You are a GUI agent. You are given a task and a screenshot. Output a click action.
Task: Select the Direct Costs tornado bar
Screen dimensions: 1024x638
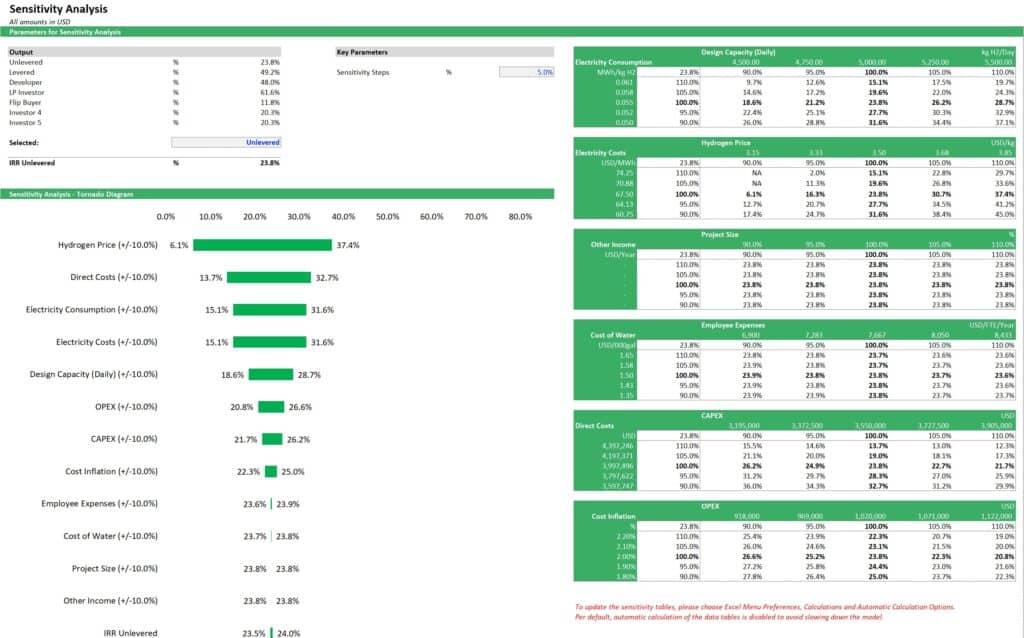[268, 278]
